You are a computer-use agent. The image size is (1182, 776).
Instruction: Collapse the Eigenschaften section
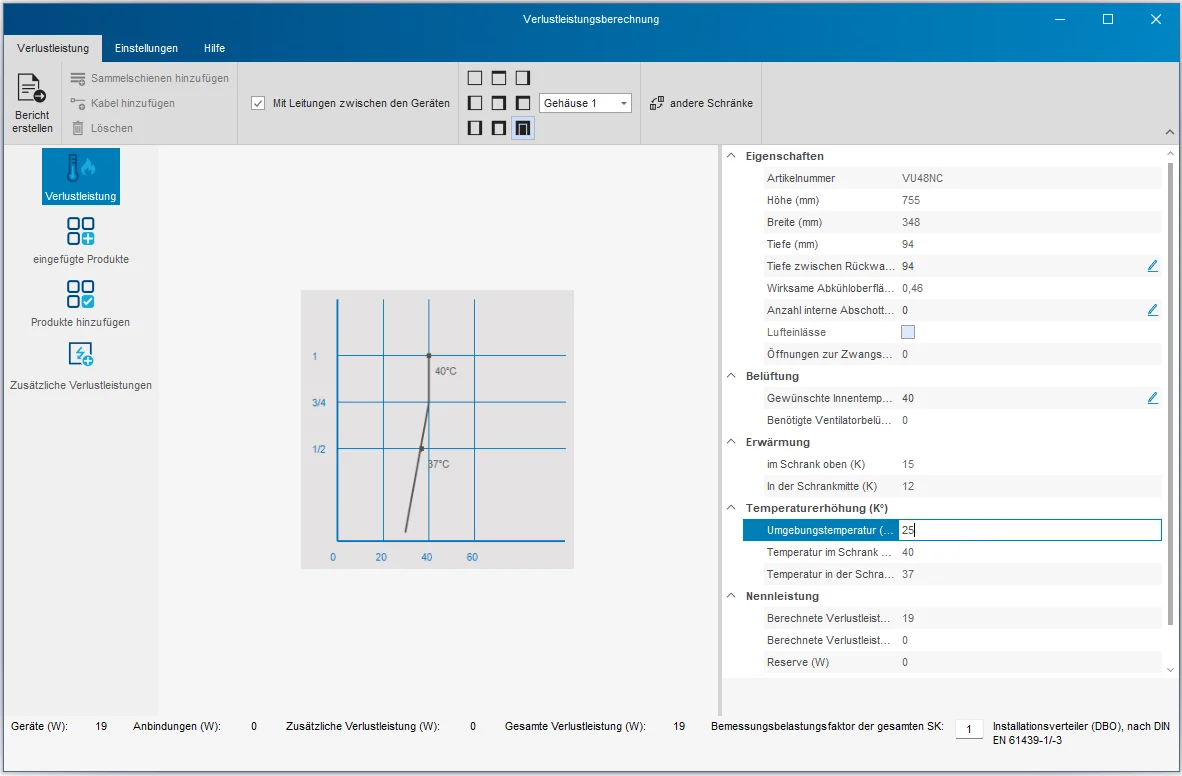pyautogui.click(x=731, y=156)
